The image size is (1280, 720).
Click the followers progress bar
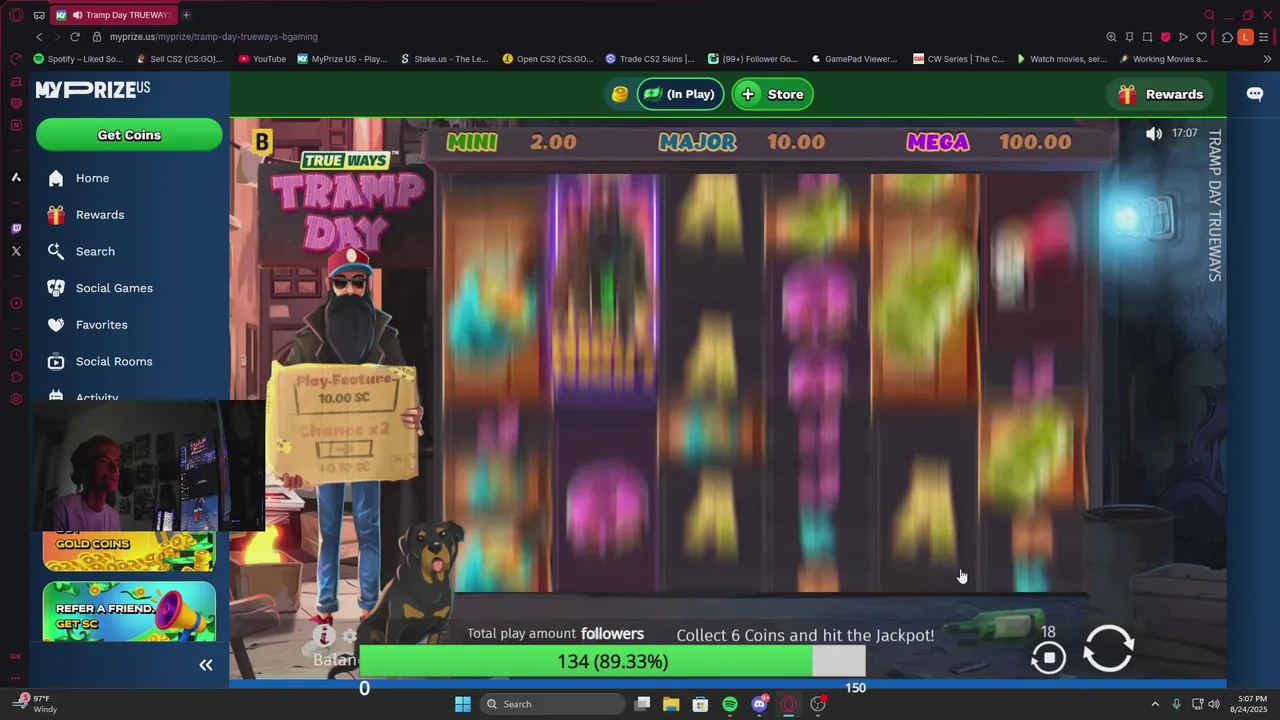(612, 661)
